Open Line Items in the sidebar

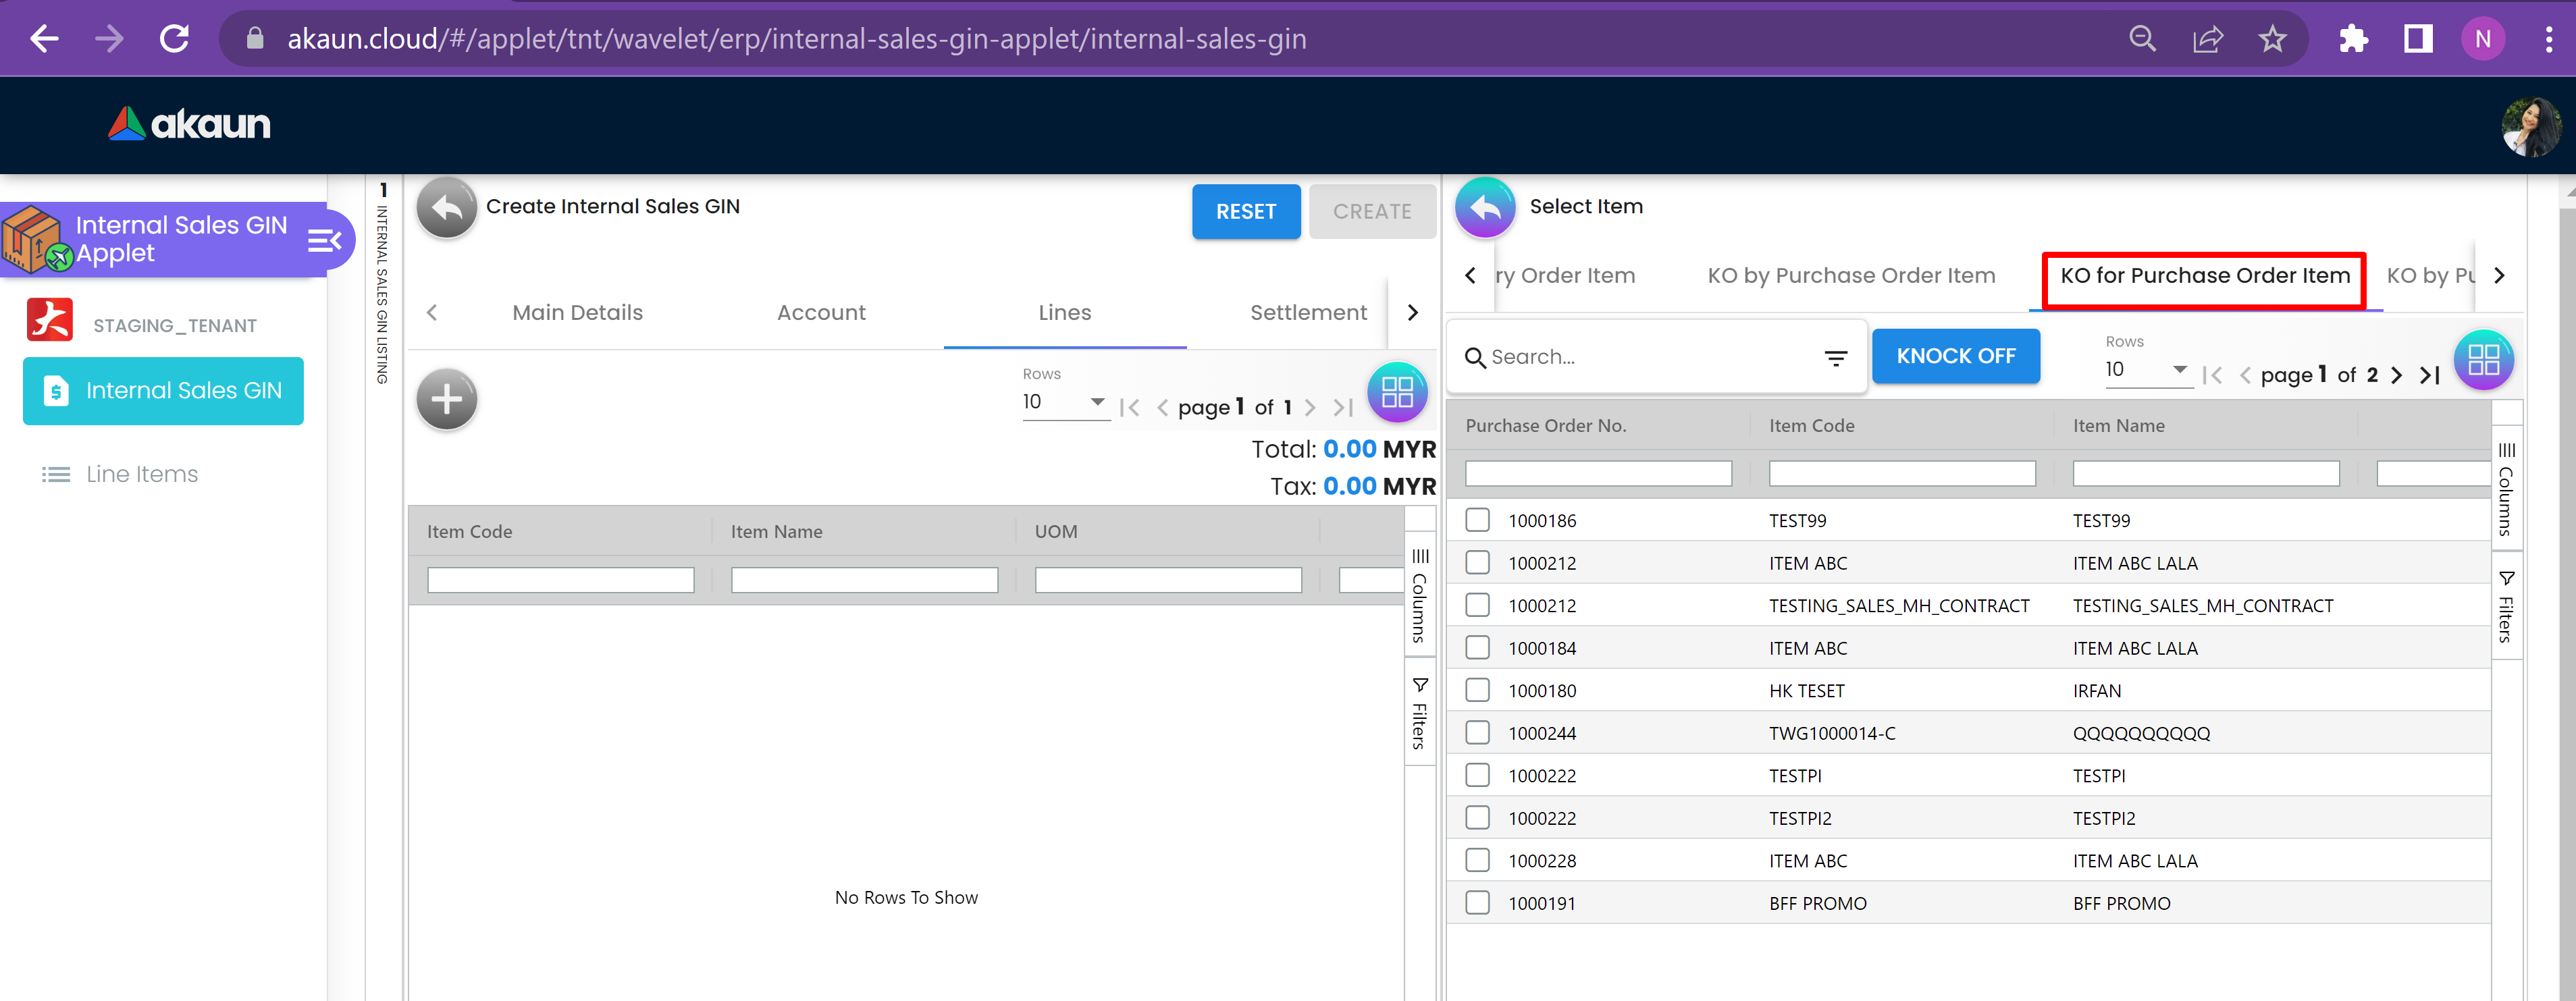tap(141, 474)
